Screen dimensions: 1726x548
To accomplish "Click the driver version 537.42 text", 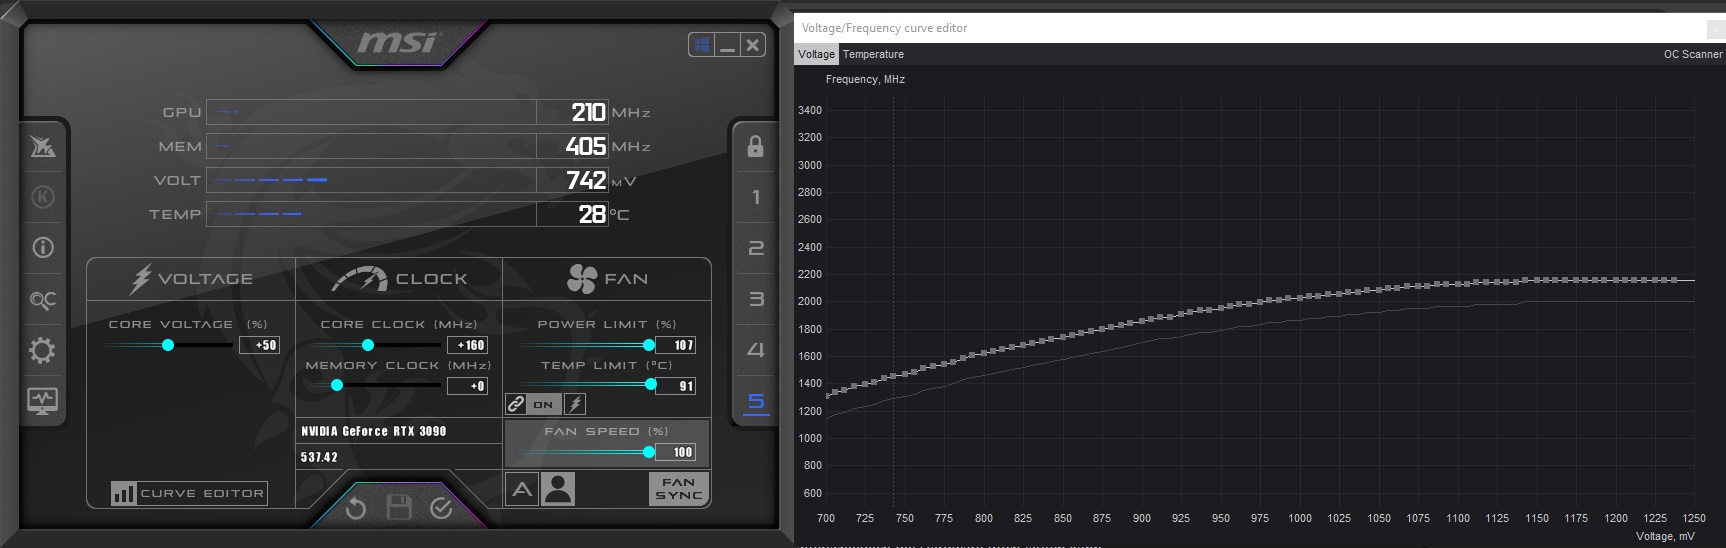I will coord(319,457).
